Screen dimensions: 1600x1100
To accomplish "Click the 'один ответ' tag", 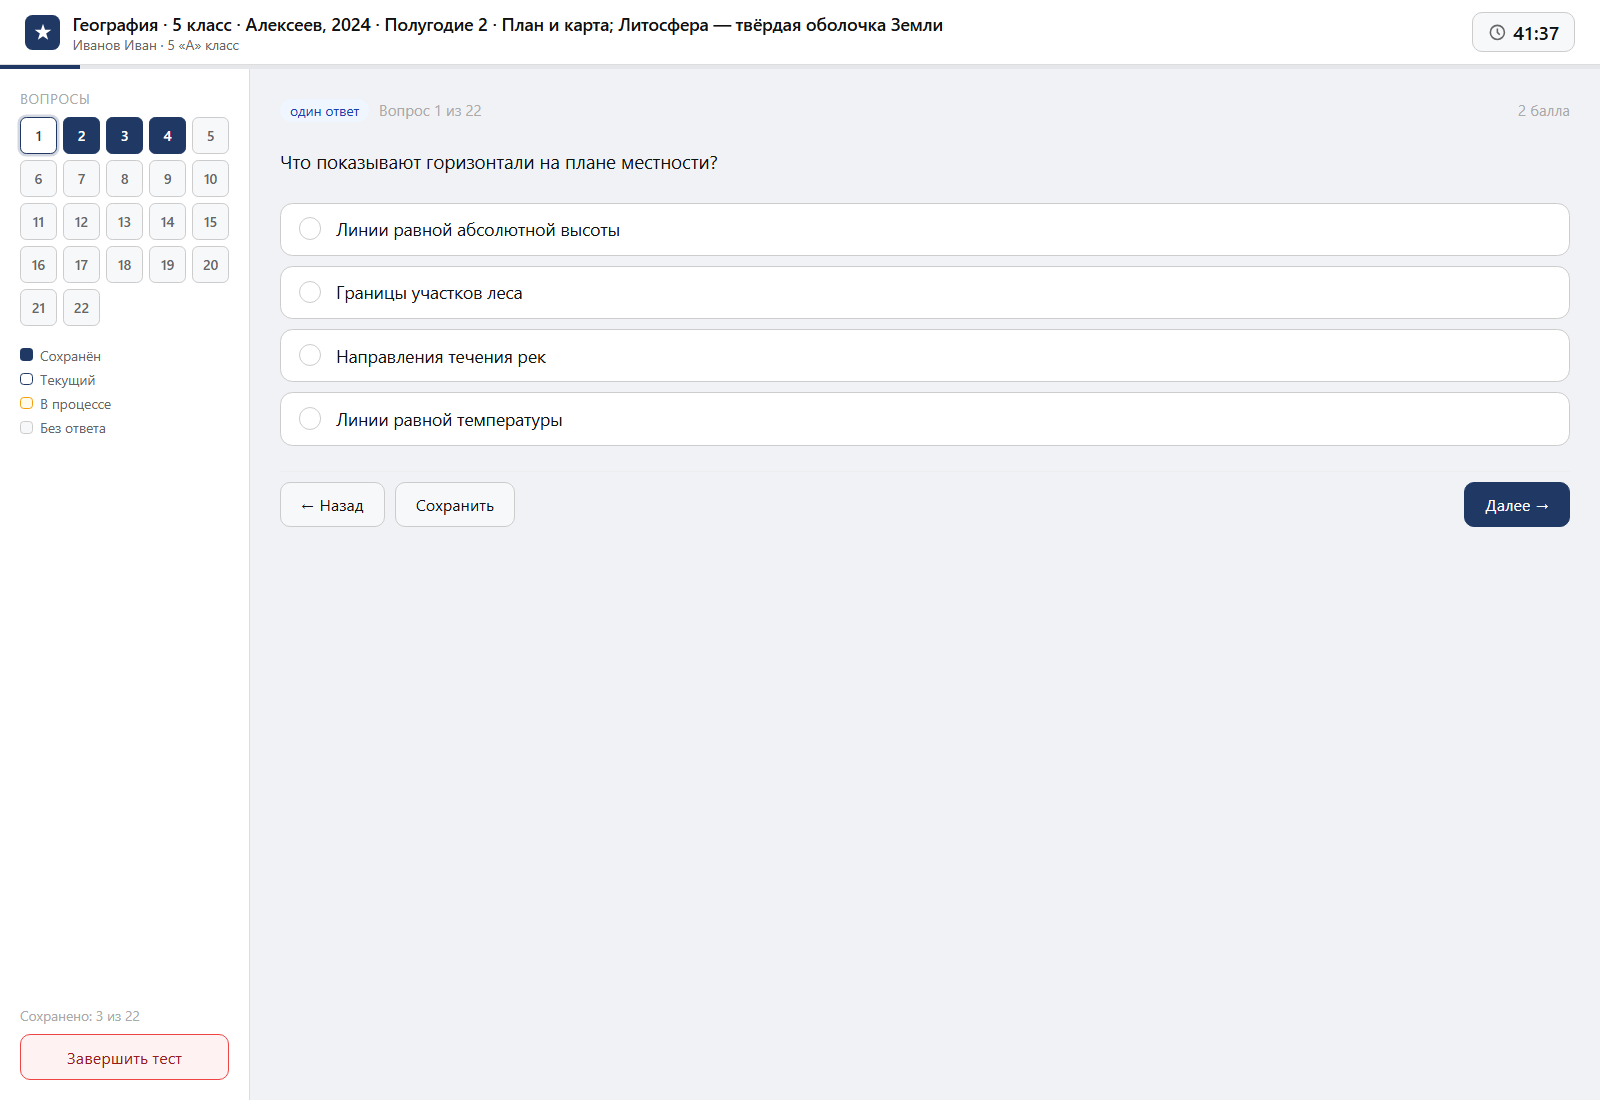I will [325, 111].
